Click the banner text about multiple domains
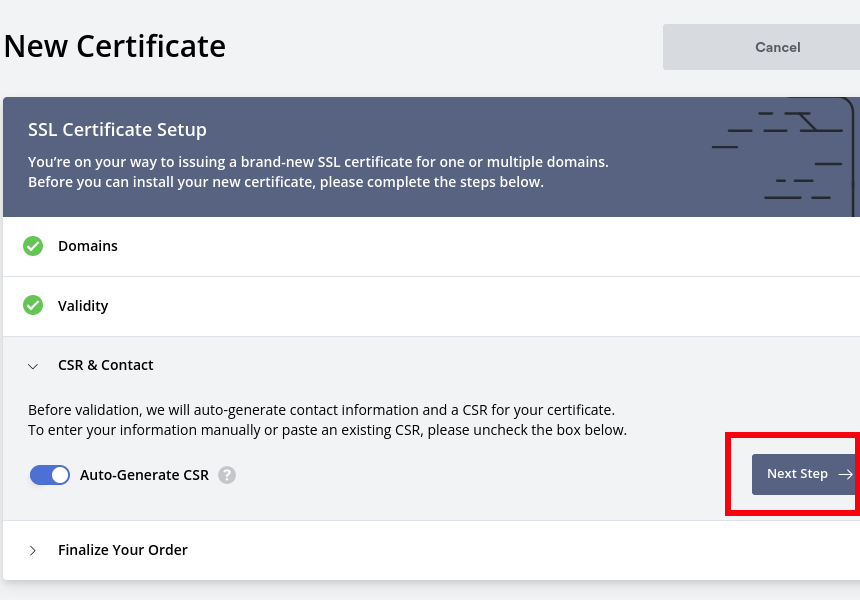 point(318,161)
